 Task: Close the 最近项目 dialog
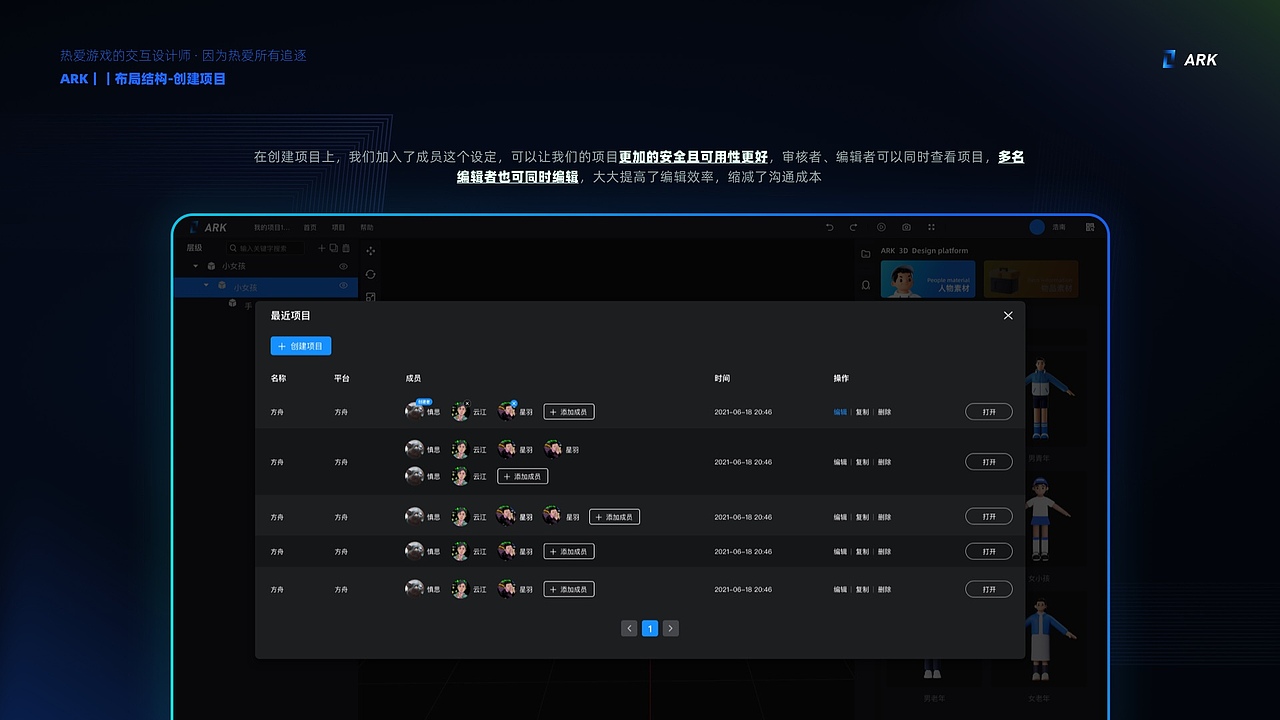(1008, 315)
